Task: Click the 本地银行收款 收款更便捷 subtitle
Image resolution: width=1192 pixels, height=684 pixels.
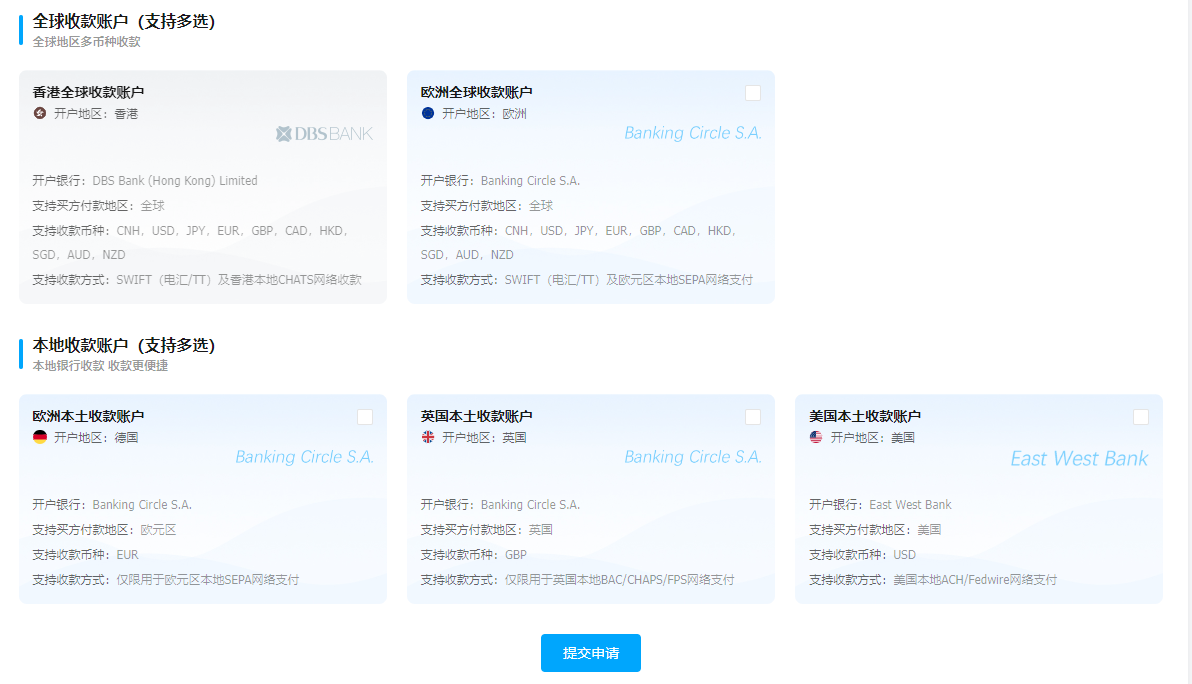Action: (100, 366)
